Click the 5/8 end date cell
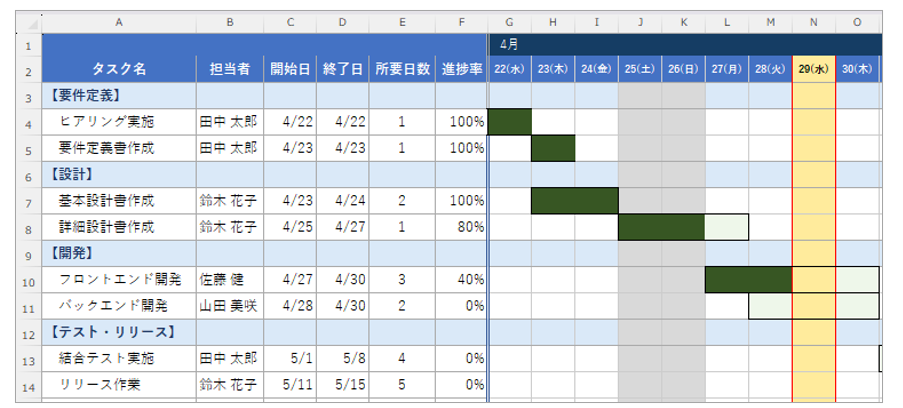 pos(343,359)
